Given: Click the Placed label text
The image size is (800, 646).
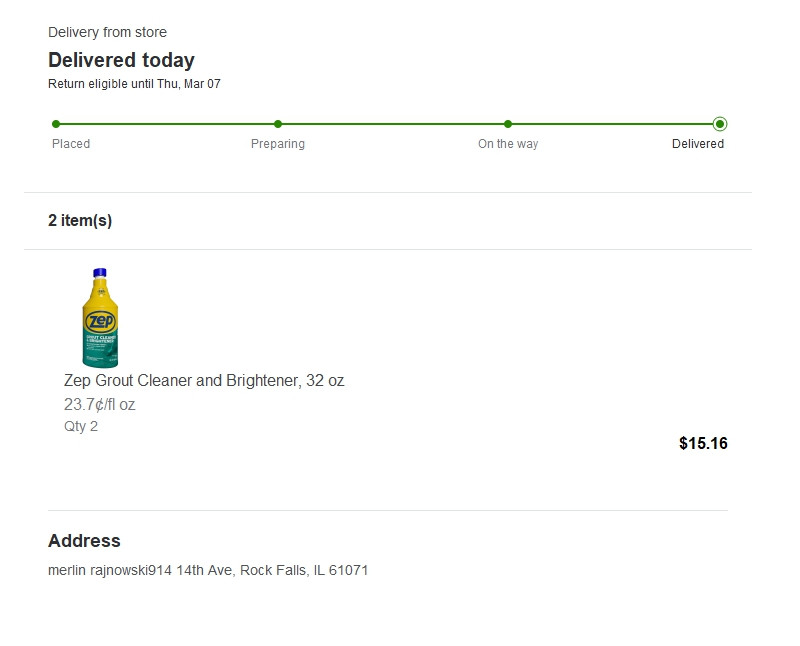Looking at the screenshot, I should coord(71,144).
